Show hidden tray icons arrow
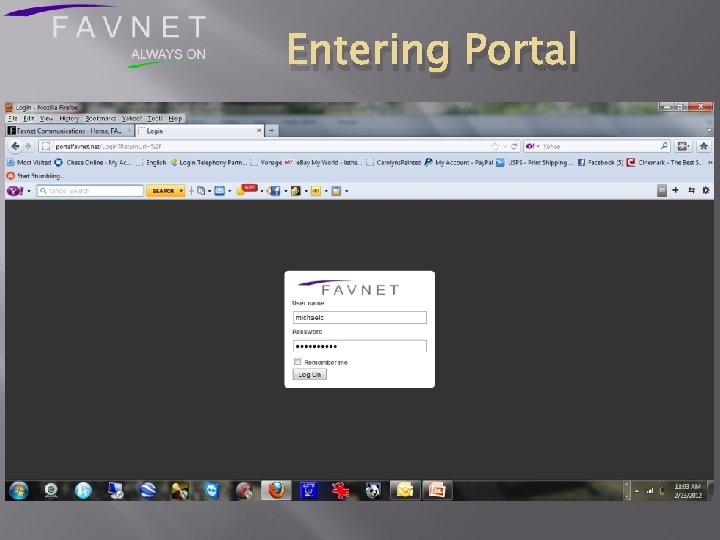Screen dimensions: 720x540 coord(636,491)
